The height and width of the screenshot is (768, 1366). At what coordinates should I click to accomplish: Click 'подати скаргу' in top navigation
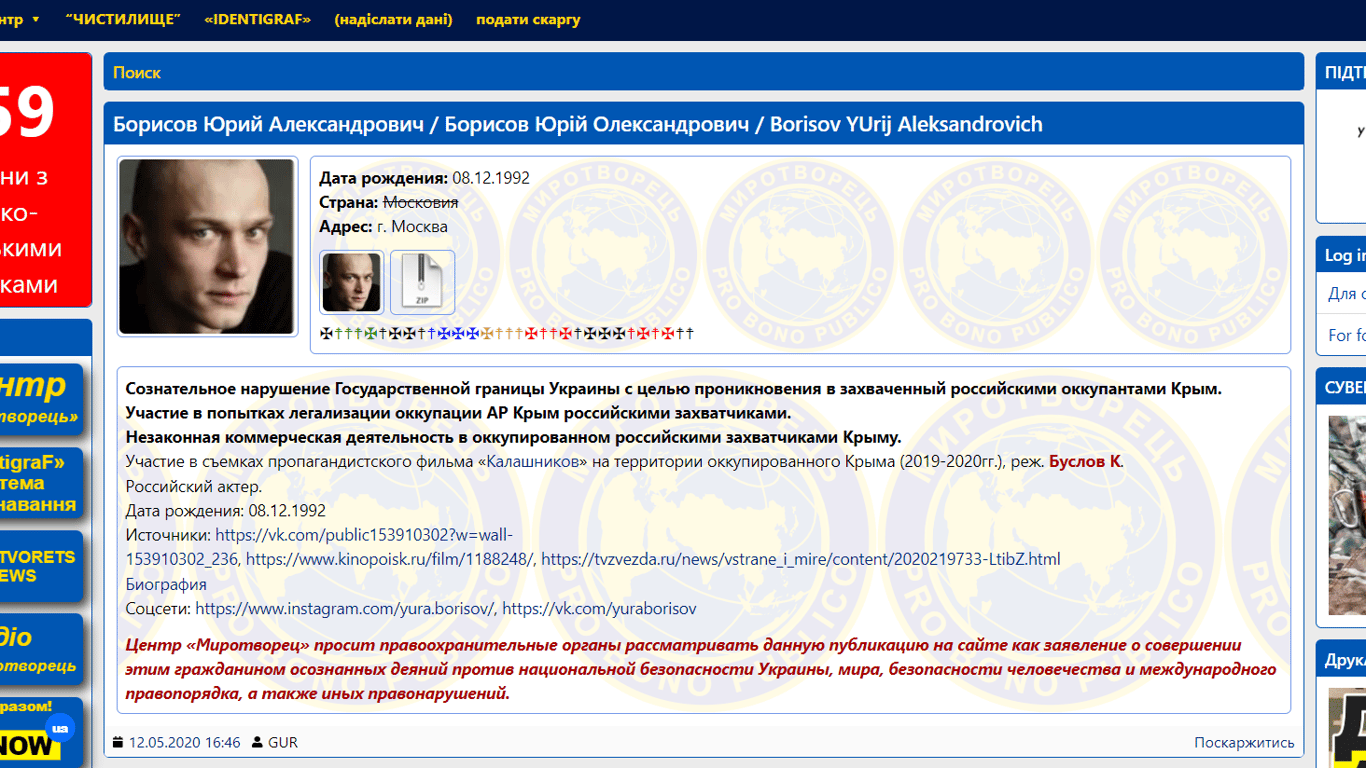(x=528, y=20)
